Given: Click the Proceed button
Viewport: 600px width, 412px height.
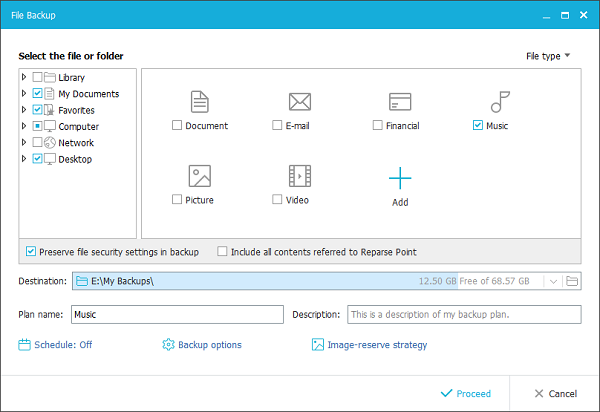Looking at the screenshot, I should (x=466, y=394).
